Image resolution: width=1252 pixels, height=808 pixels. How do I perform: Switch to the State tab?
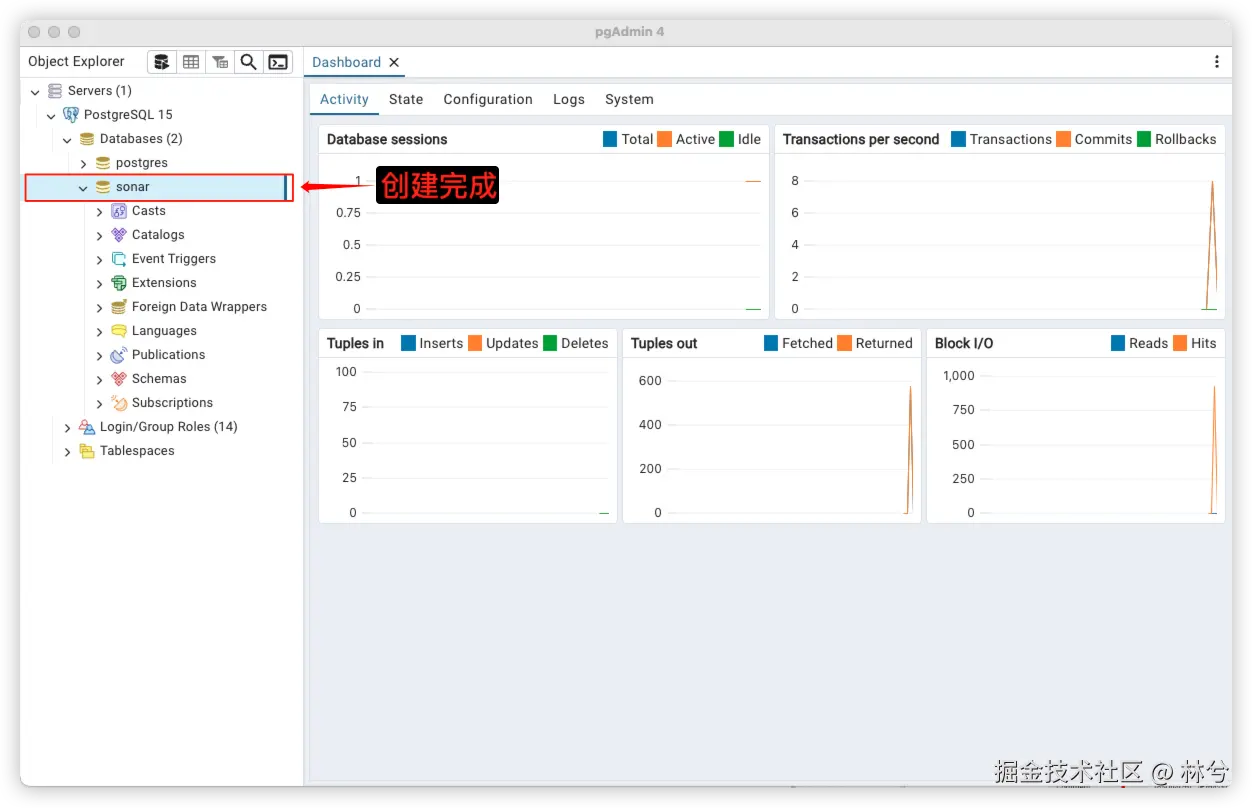[x=406, y=99]
